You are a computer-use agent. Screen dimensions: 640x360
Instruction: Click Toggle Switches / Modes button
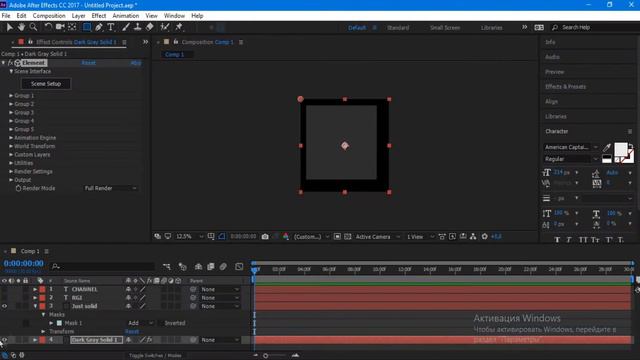point(155,356)
